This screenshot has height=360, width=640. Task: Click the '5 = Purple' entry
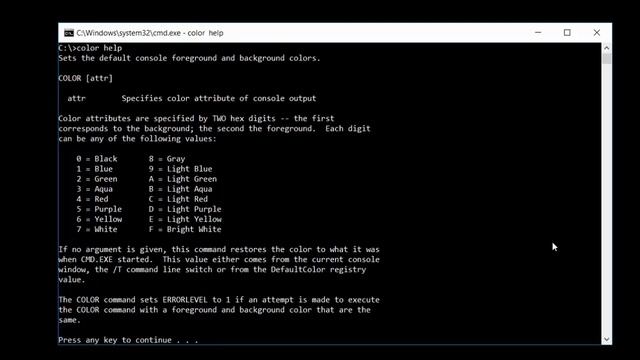(99, 209)
